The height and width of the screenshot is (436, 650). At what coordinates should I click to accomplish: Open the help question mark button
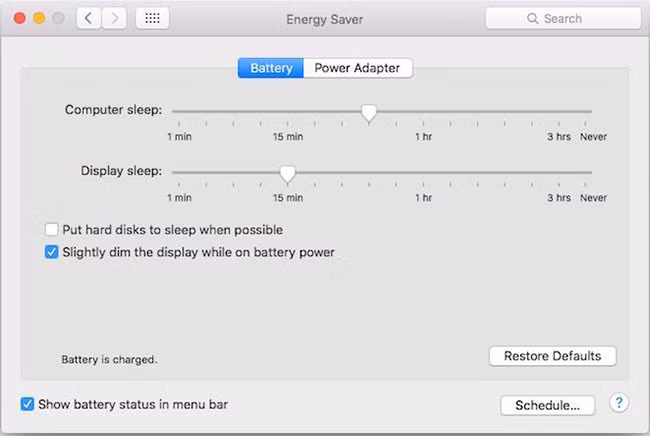point(619,403)
